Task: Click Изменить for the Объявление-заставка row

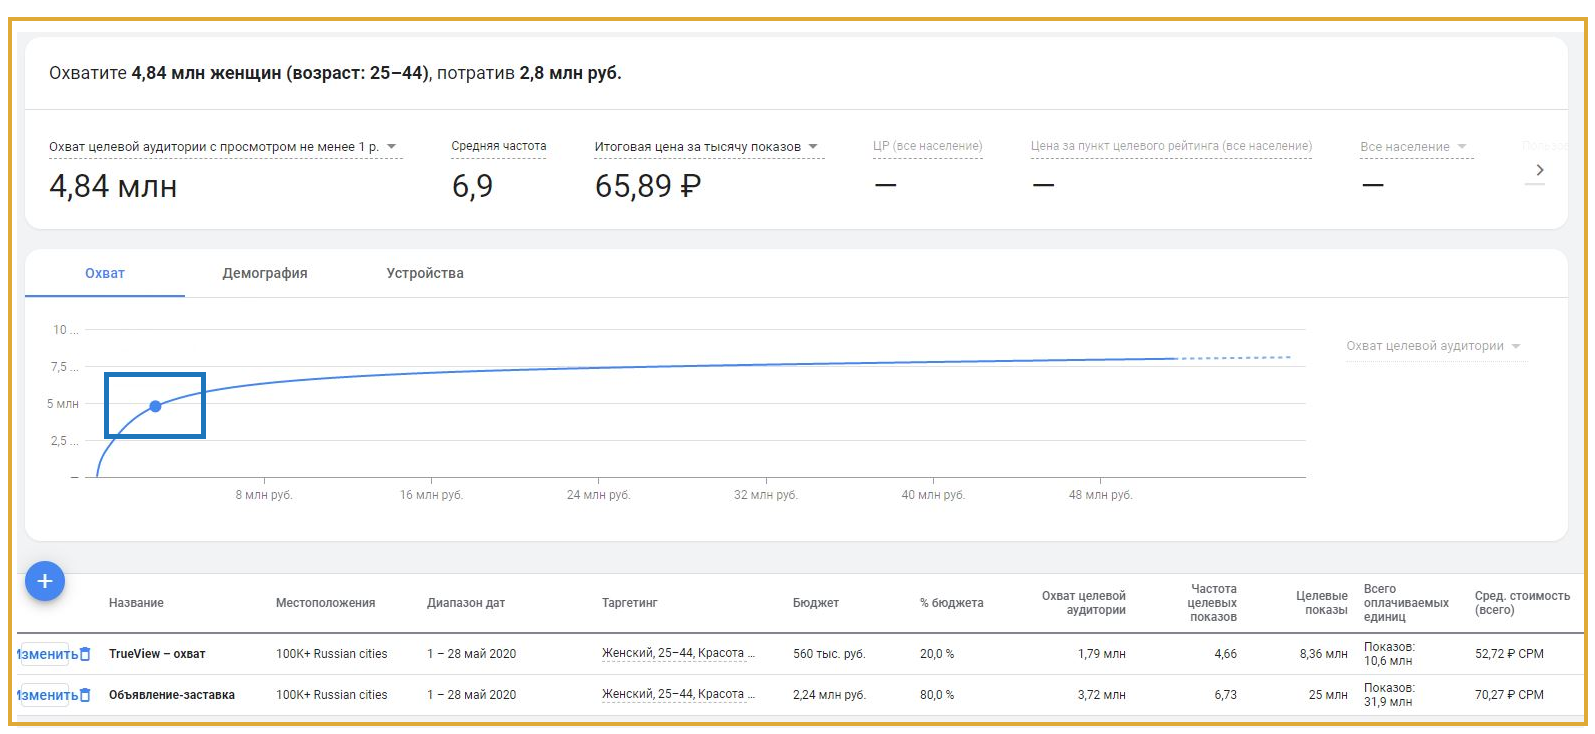Action: [x=46, y=695]
